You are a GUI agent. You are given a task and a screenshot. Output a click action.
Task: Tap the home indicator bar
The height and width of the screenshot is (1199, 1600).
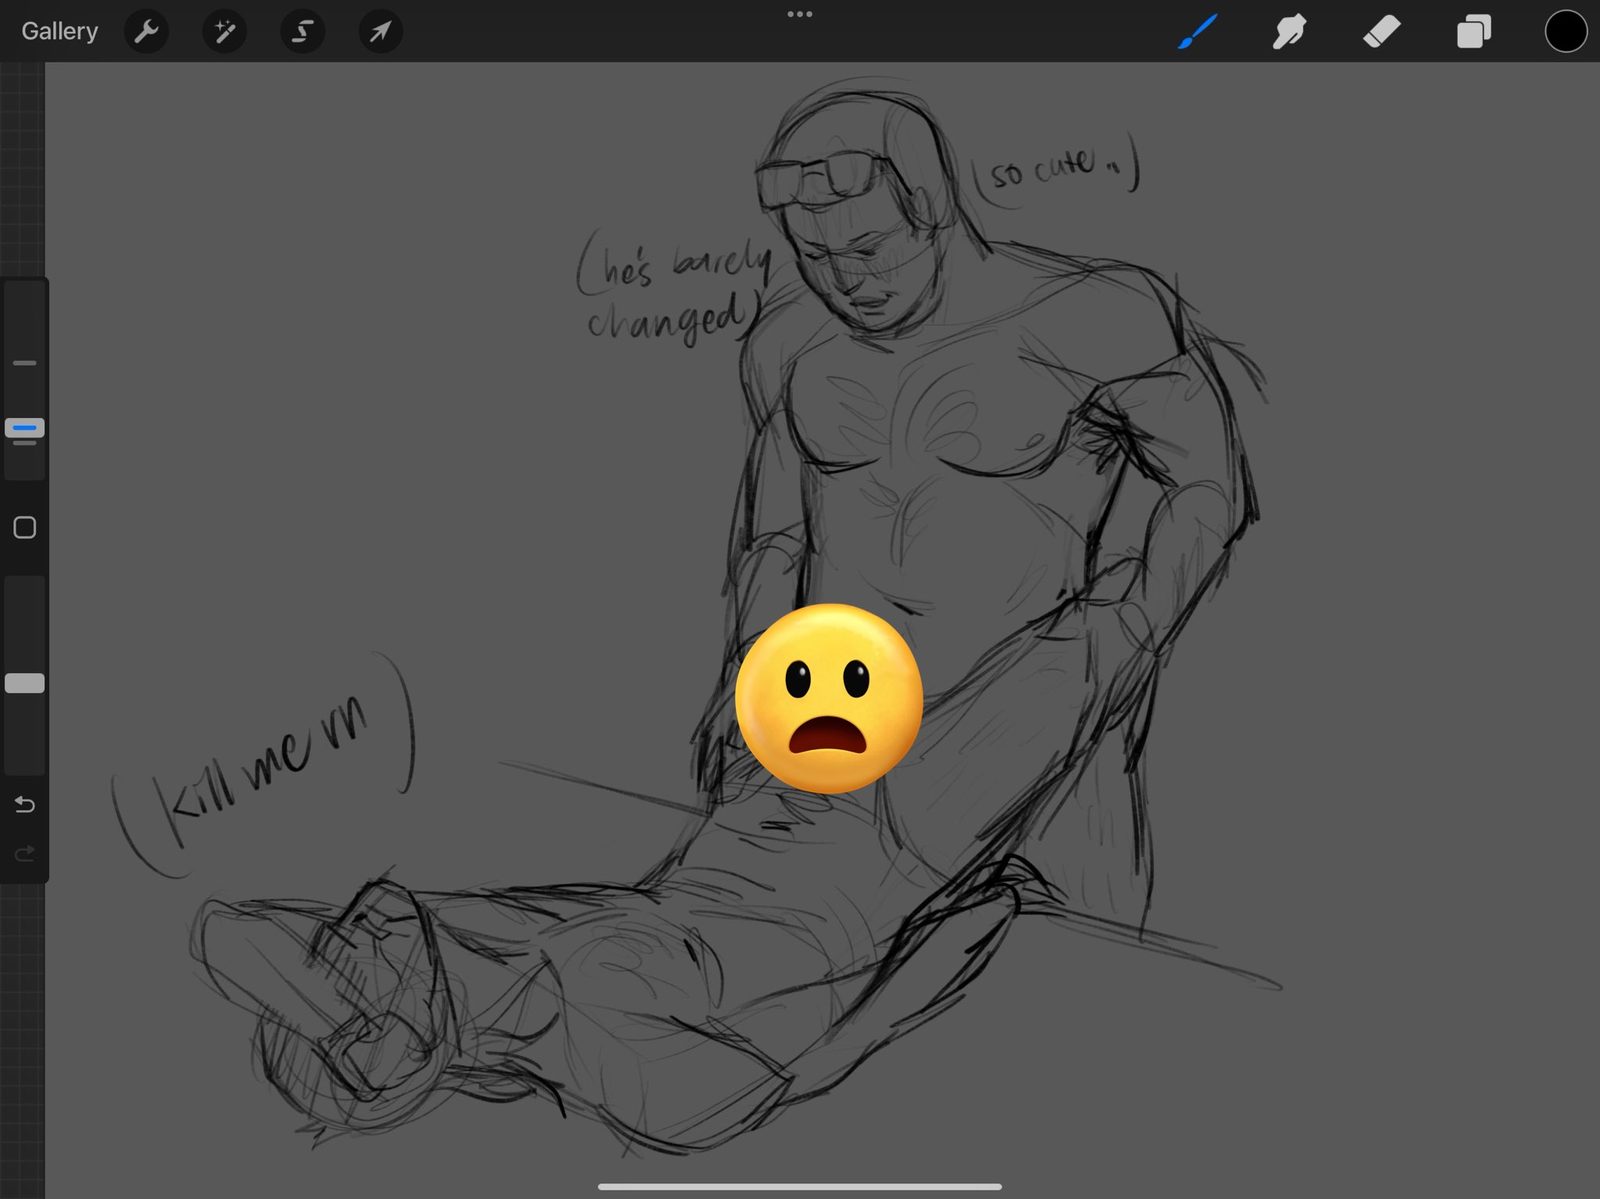pos(800,1187)
